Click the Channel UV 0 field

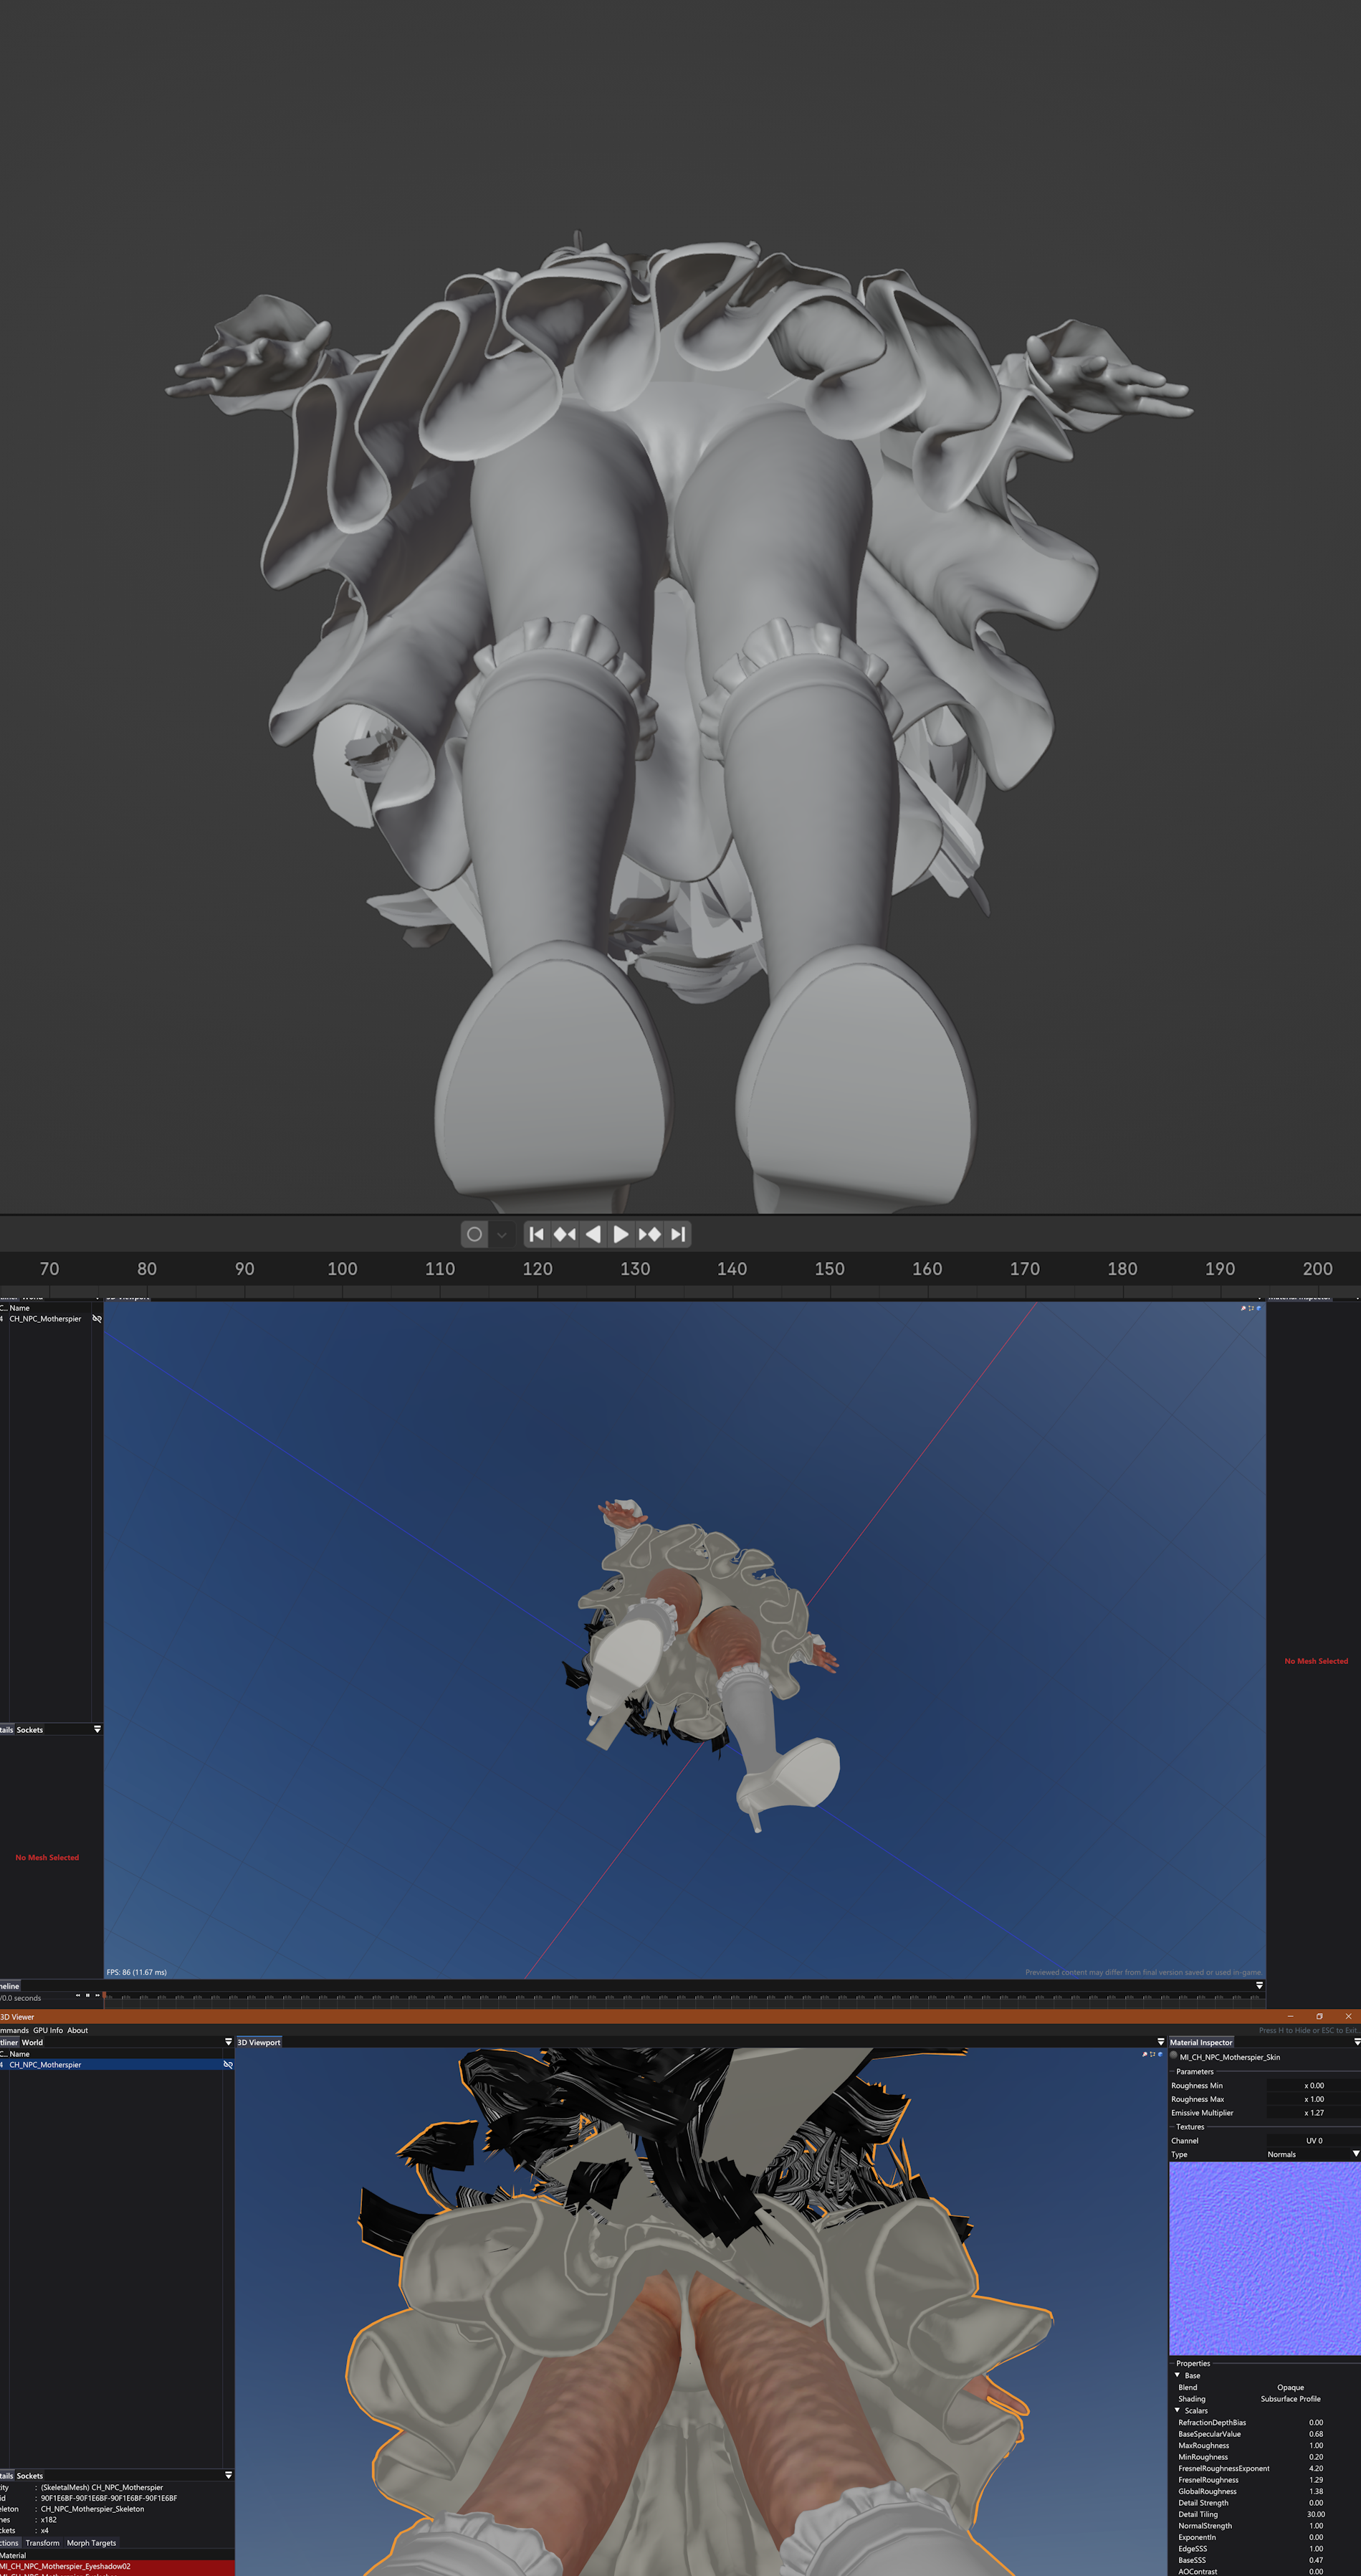(1313, 2142)
